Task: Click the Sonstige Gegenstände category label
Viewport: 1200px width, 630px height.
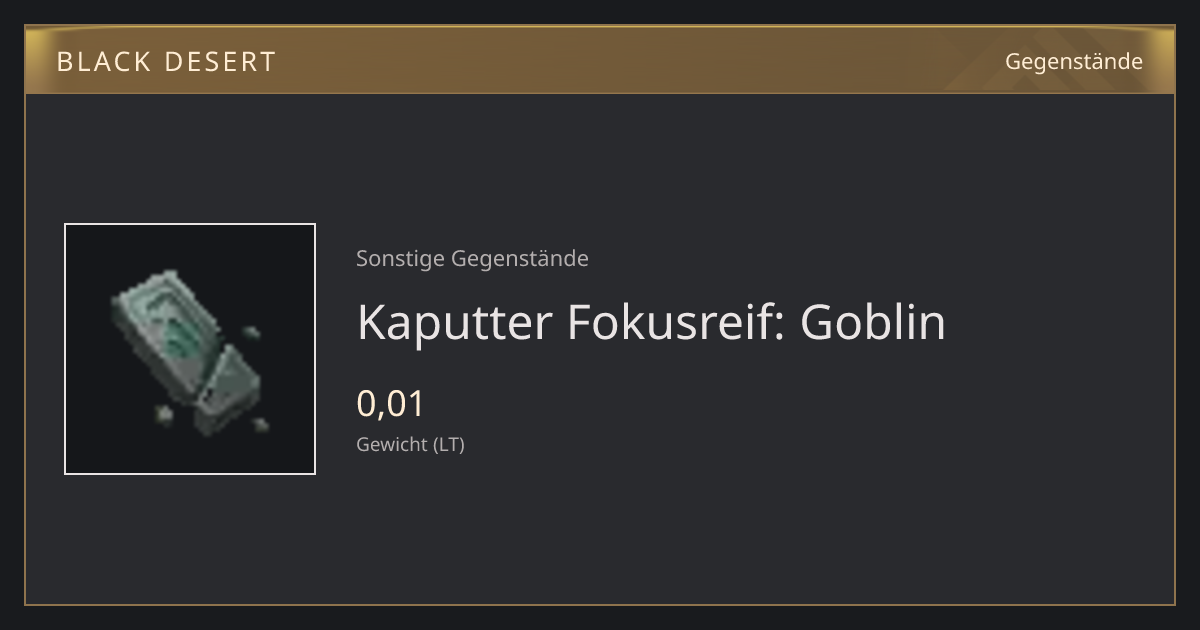Action: [472, 259]
